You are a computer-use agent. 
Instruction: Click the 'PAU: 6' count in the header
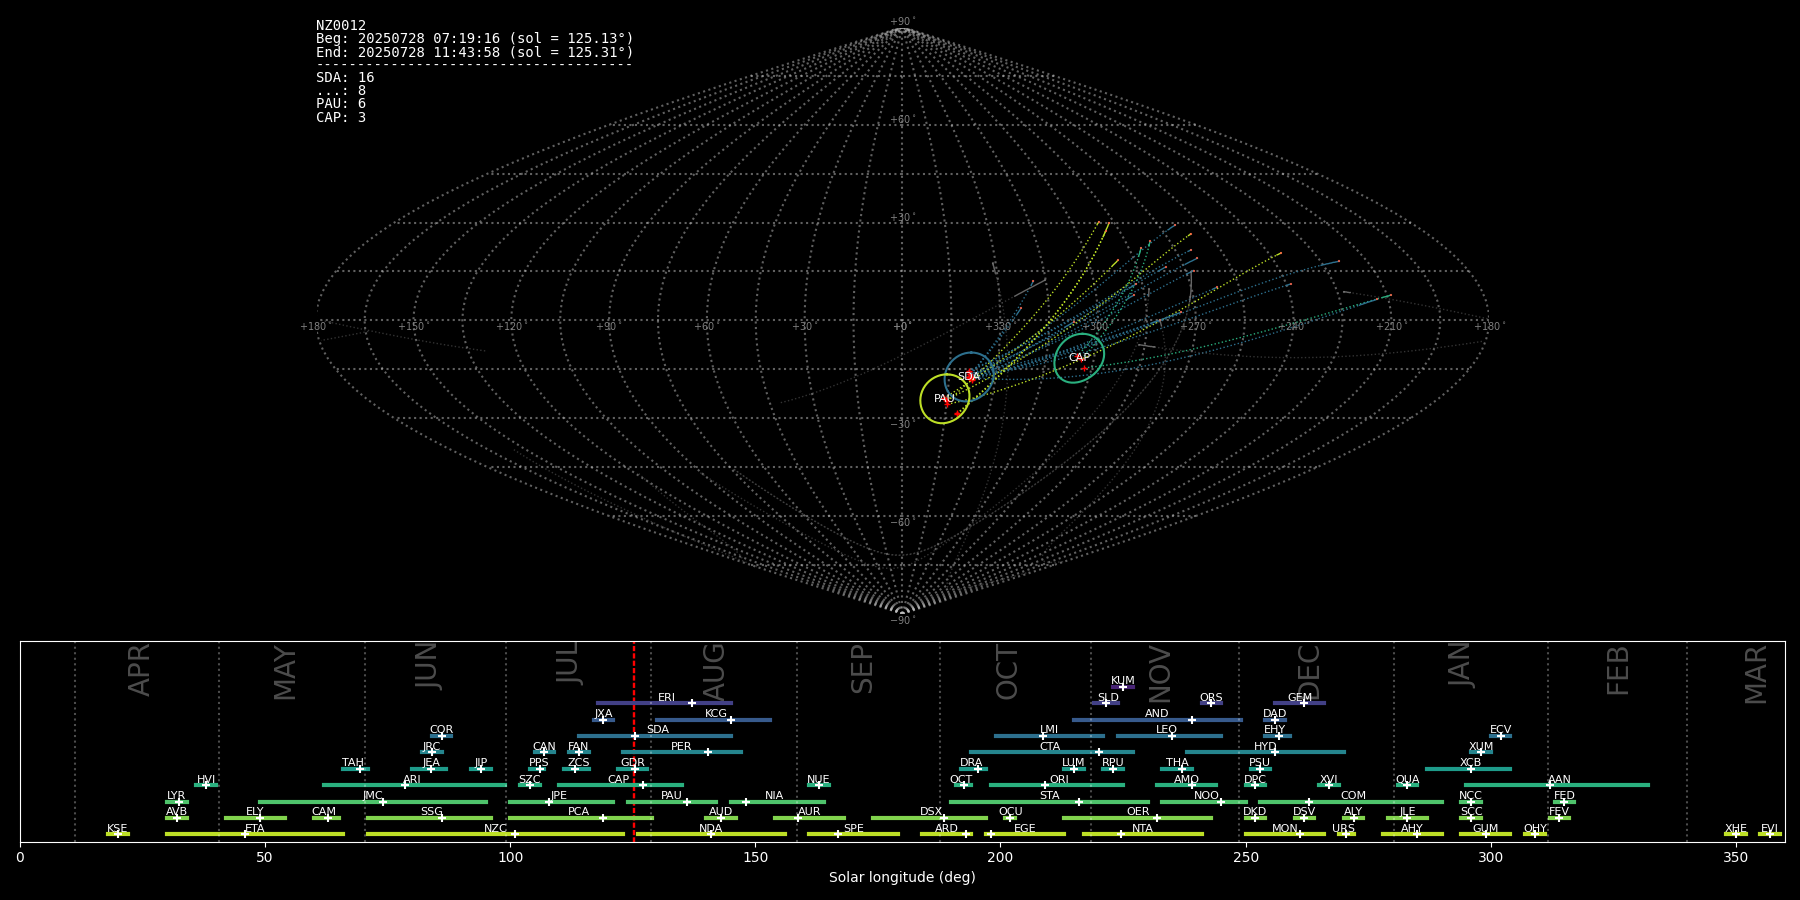(x=341, y=104)
